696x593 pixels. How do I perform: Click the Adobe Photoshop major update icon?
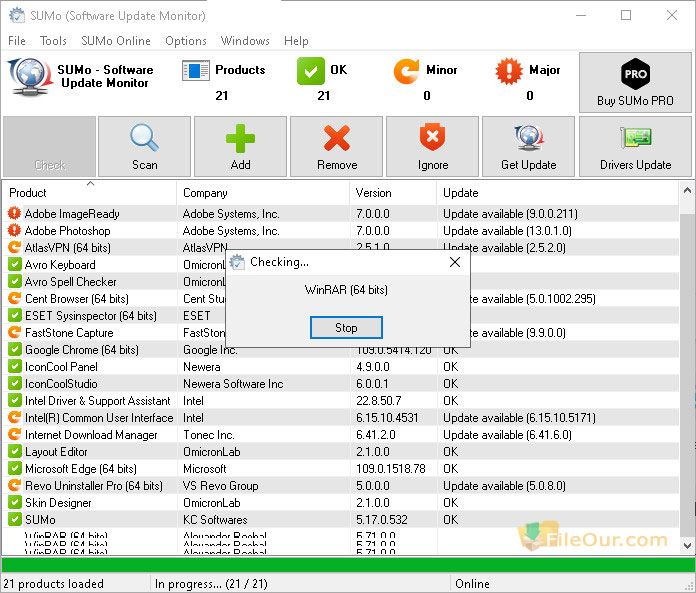(14, 230)
